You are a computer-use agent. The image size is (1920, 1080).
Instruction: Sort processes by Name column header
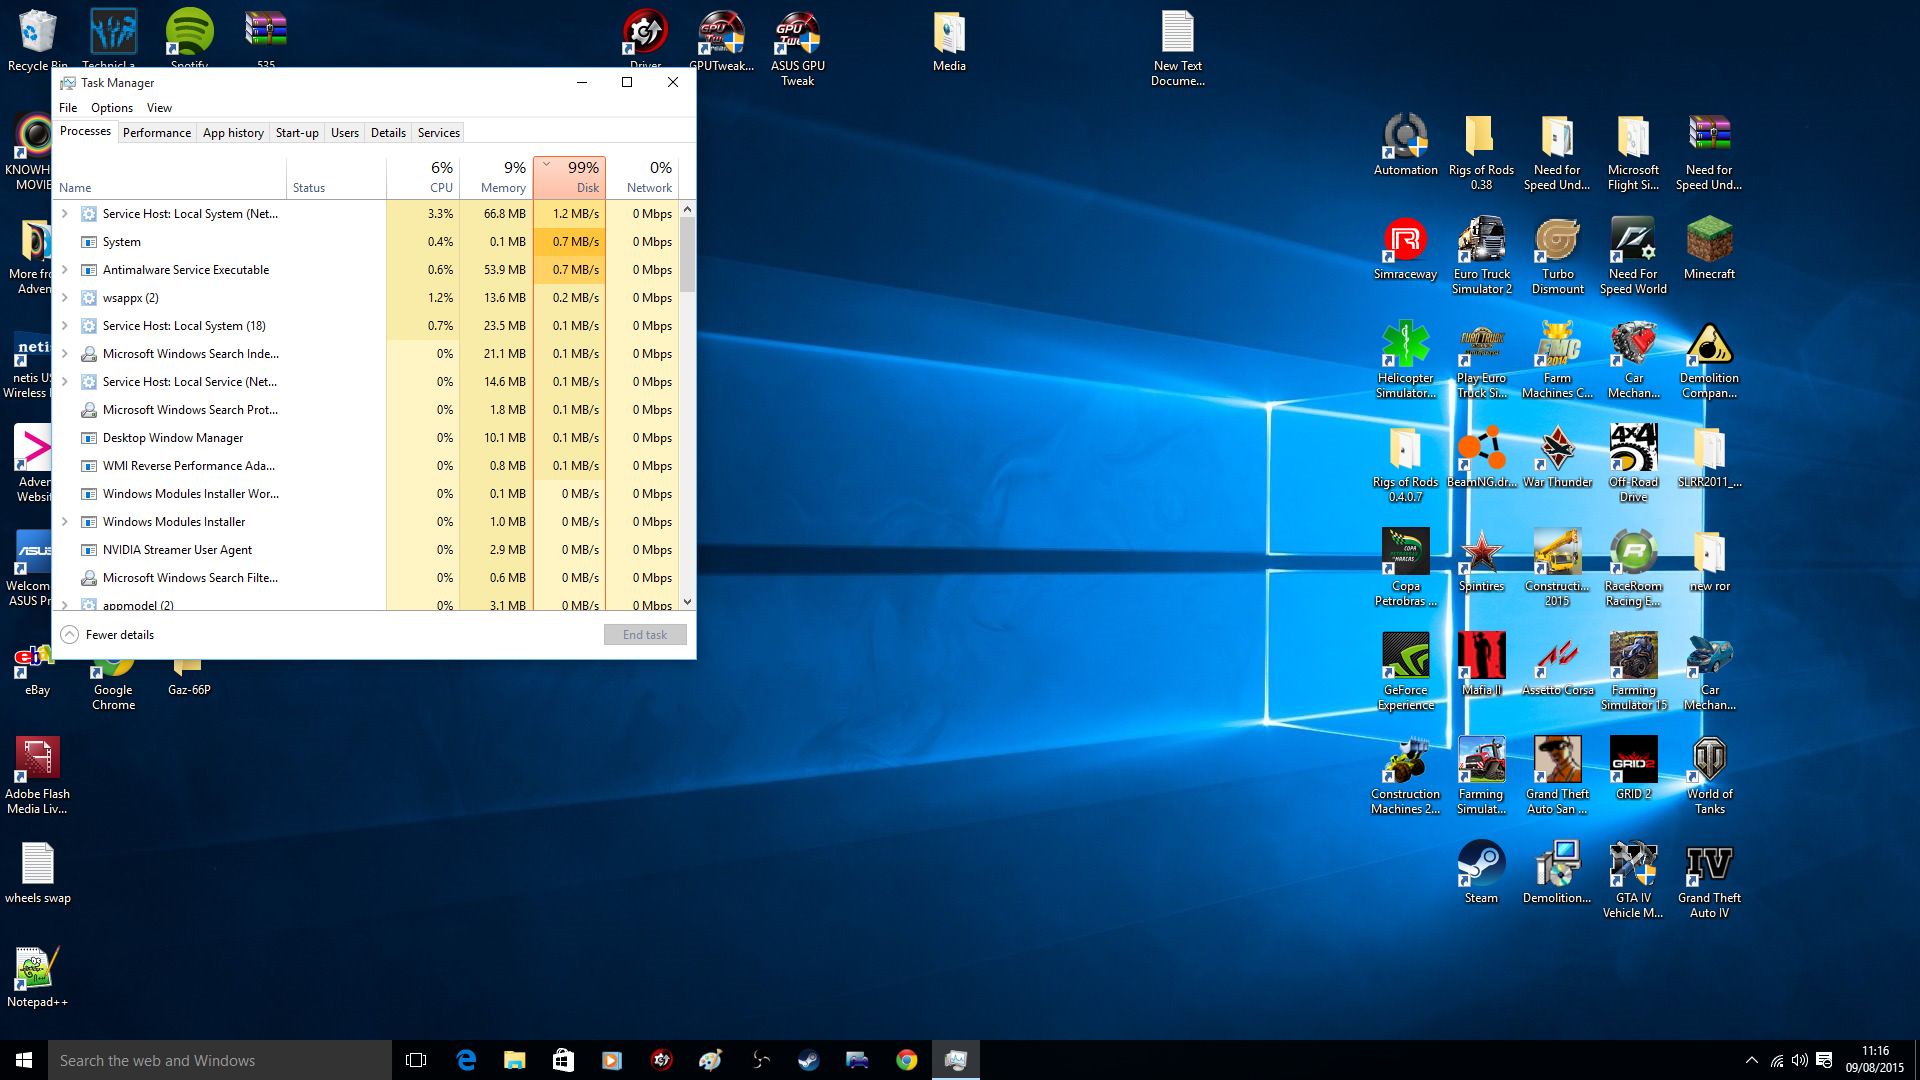(170, 177)
